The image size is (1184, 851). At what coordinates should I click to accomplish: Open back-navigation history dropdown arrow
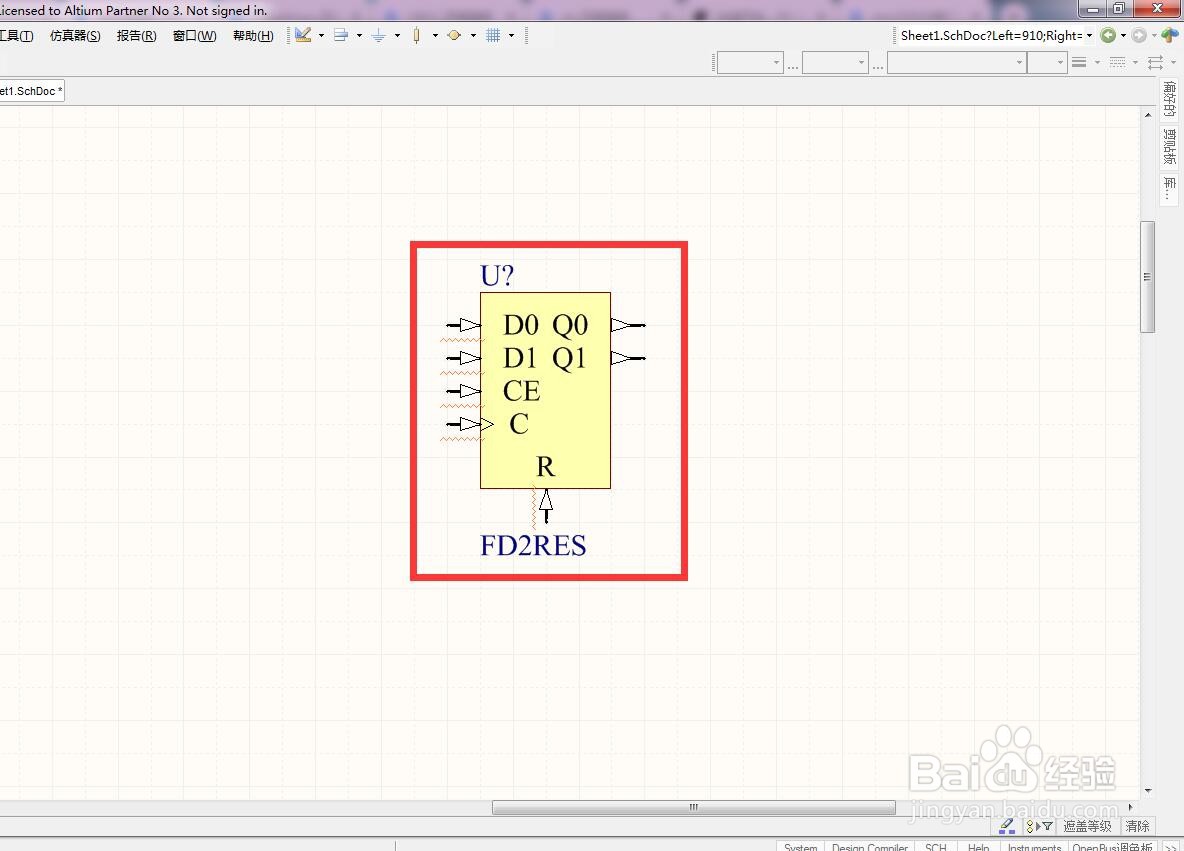(1124, 35)
